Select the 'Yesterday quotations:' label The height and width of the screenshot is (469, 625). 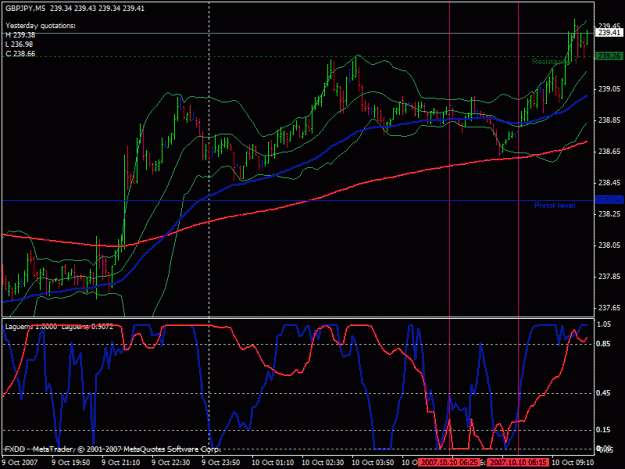click(x=40, y=26)
